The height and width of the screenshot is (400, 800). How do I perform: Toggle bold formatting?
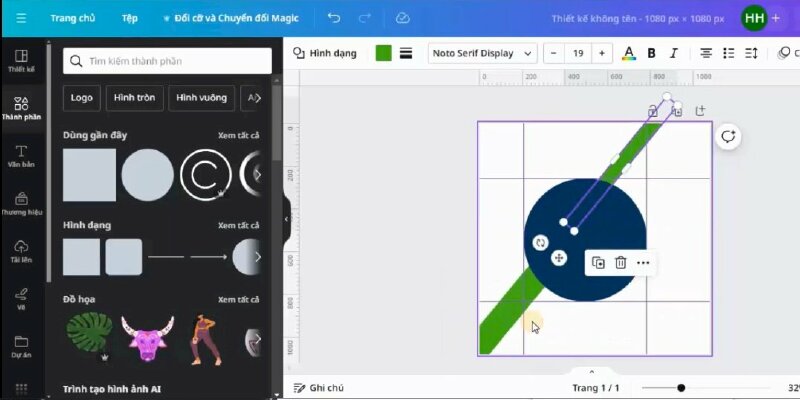652,53
